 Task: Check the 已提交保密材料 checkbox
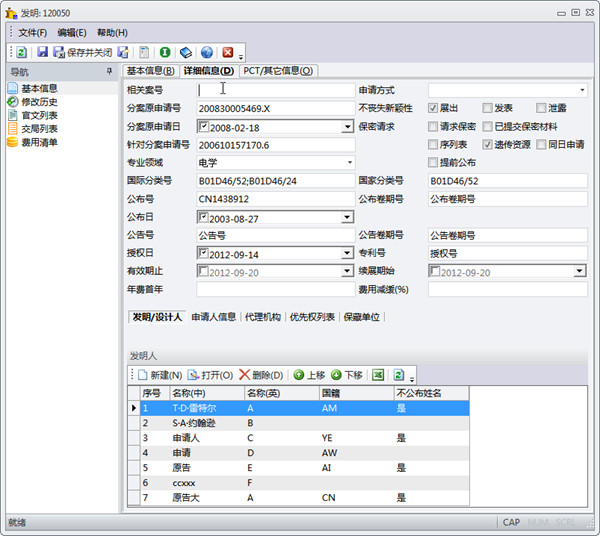point(487,126)
